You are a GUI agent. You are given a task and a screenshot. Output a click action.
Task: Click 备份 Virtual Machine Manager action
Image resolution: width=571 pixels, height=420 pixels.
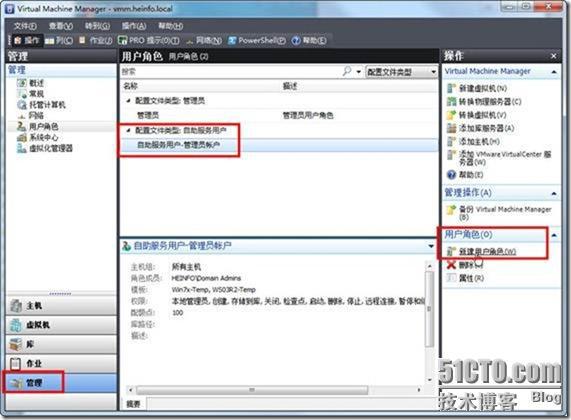499,213
